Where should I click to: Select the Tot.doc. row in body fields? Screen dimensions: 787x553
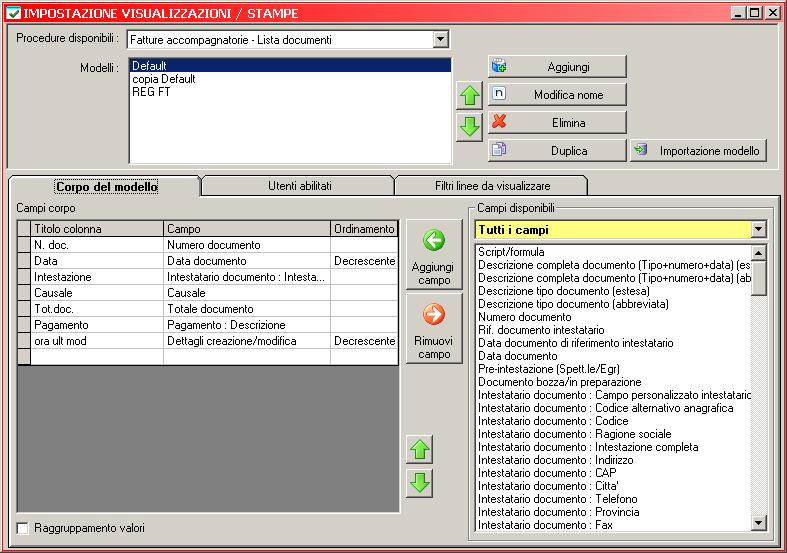56,309
